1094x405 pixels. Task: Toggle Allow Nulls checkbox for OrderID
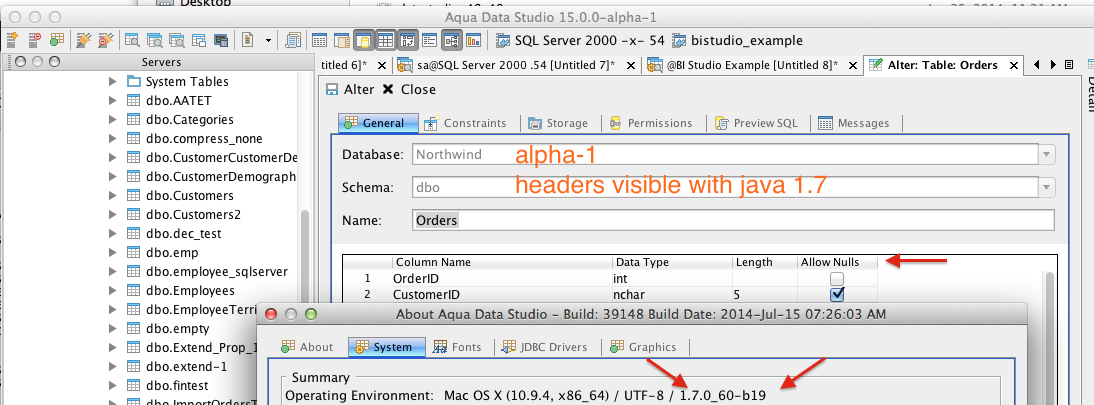837,279
